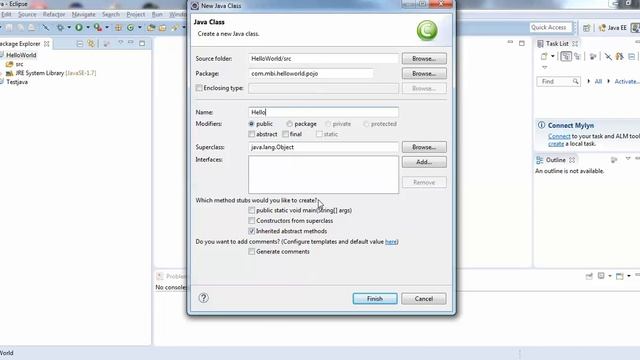Select the HelloWorld project in Package Explorer

pos(21,55)
